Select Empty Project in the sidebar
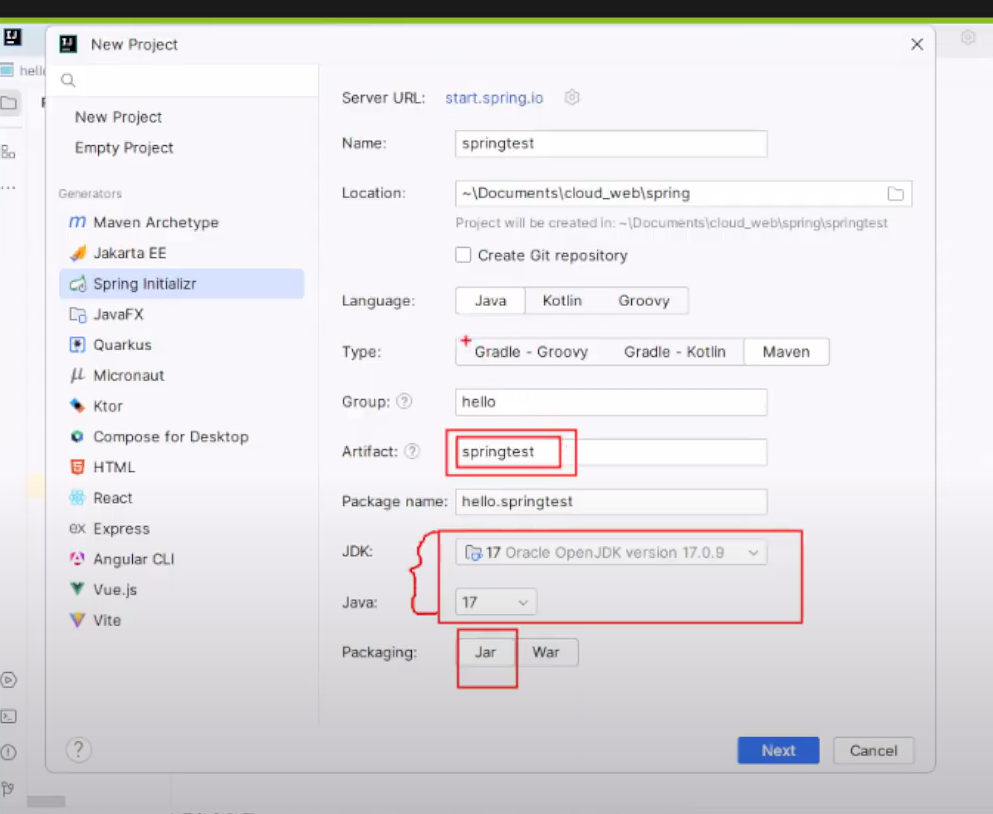The image size is (993, 814). coord(124,148)
